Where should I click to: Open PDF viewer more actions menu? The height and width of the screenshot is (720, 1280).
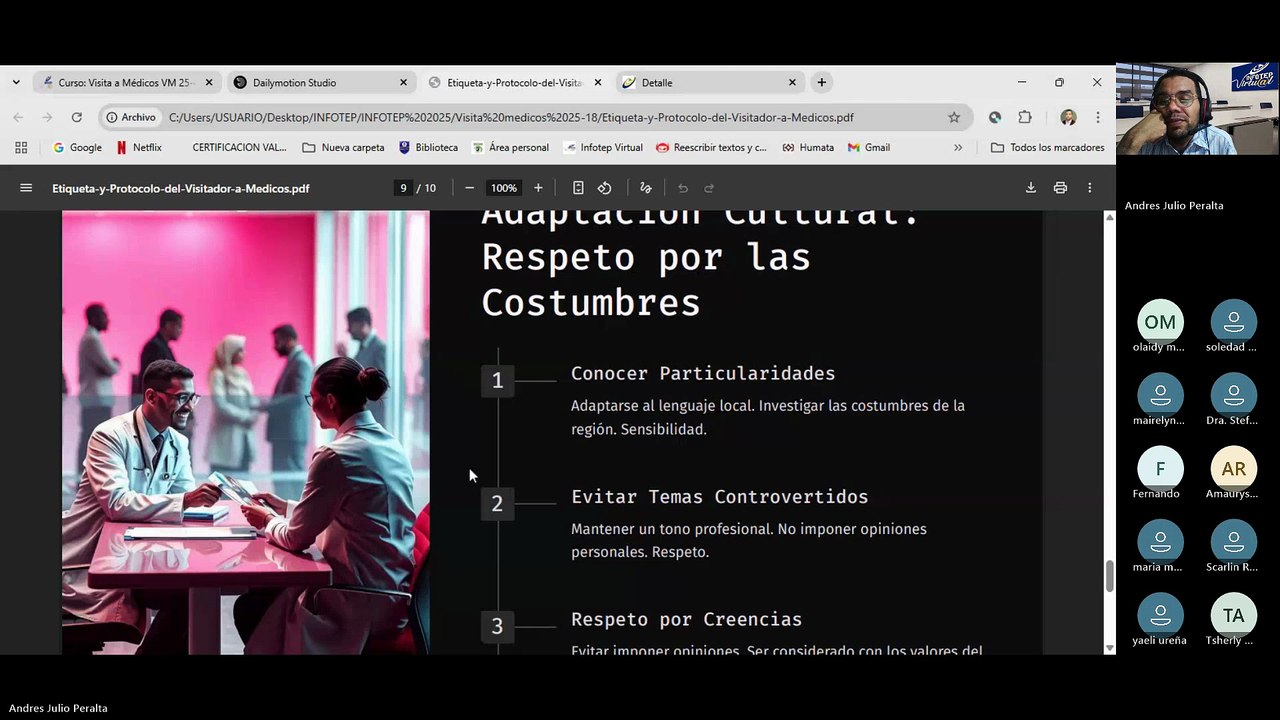(x=1089, y=188)
